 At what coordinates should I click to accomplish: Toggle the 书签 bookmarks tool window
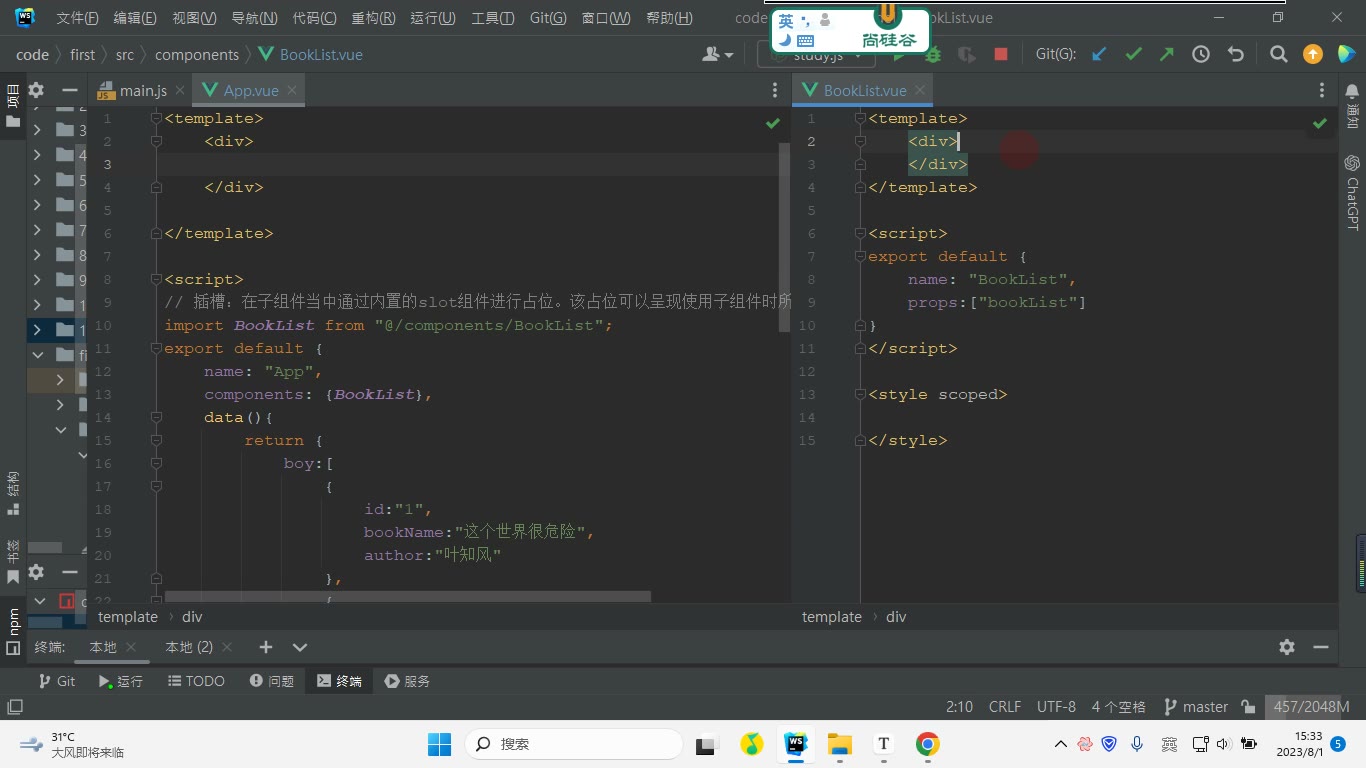pyautogui.click(x=13, y=562)
